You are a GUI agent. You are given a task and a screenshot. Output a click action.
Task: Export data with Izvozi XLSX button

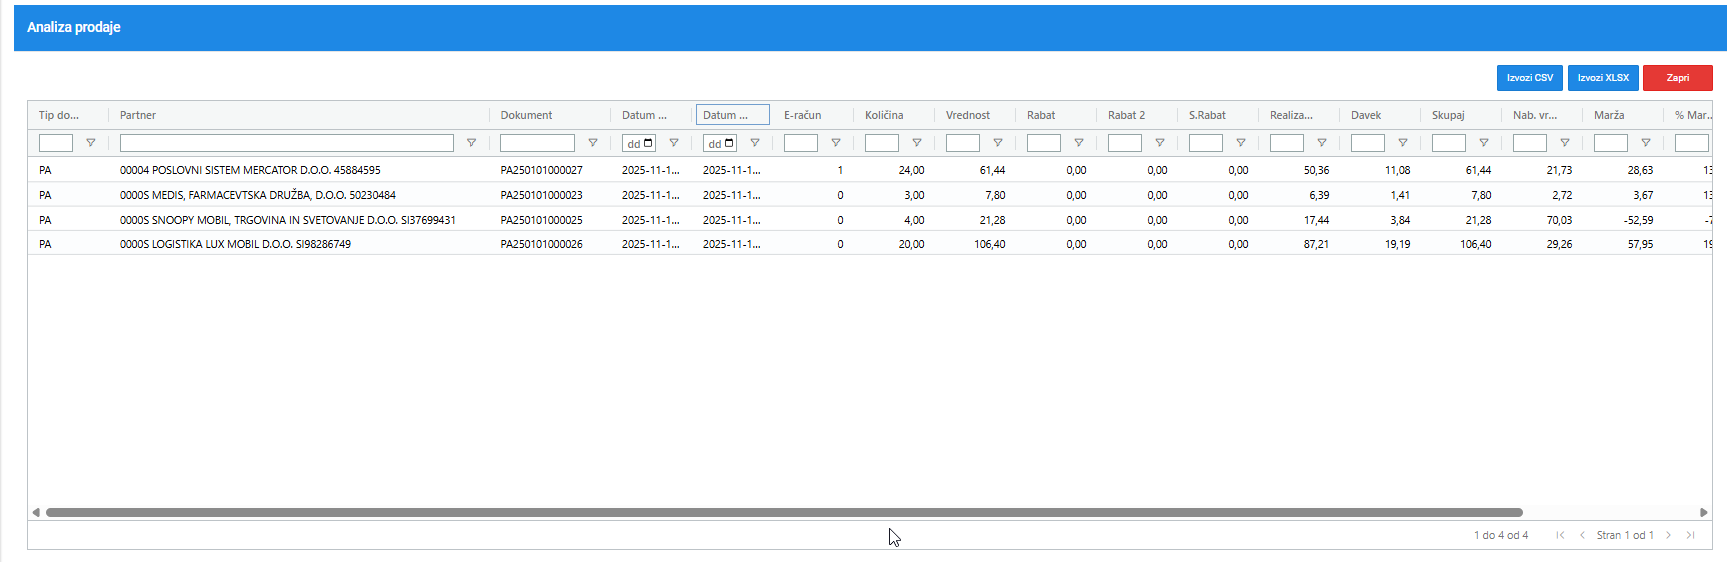coord(1603,78)
